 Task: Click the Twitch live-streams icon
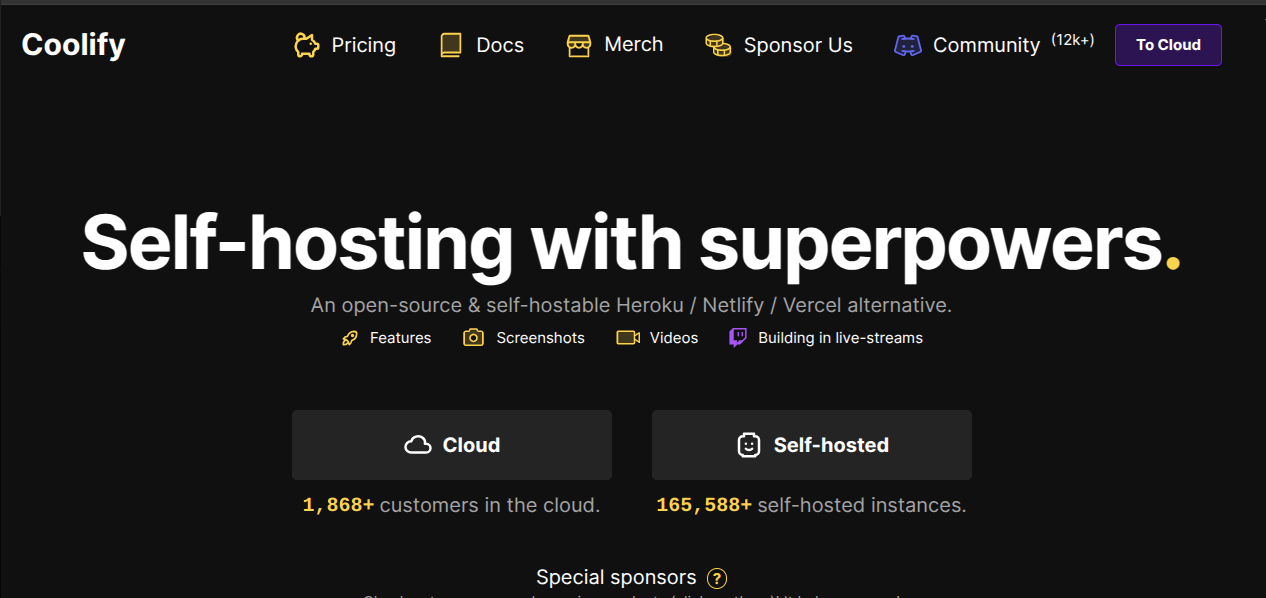[738, 338]
